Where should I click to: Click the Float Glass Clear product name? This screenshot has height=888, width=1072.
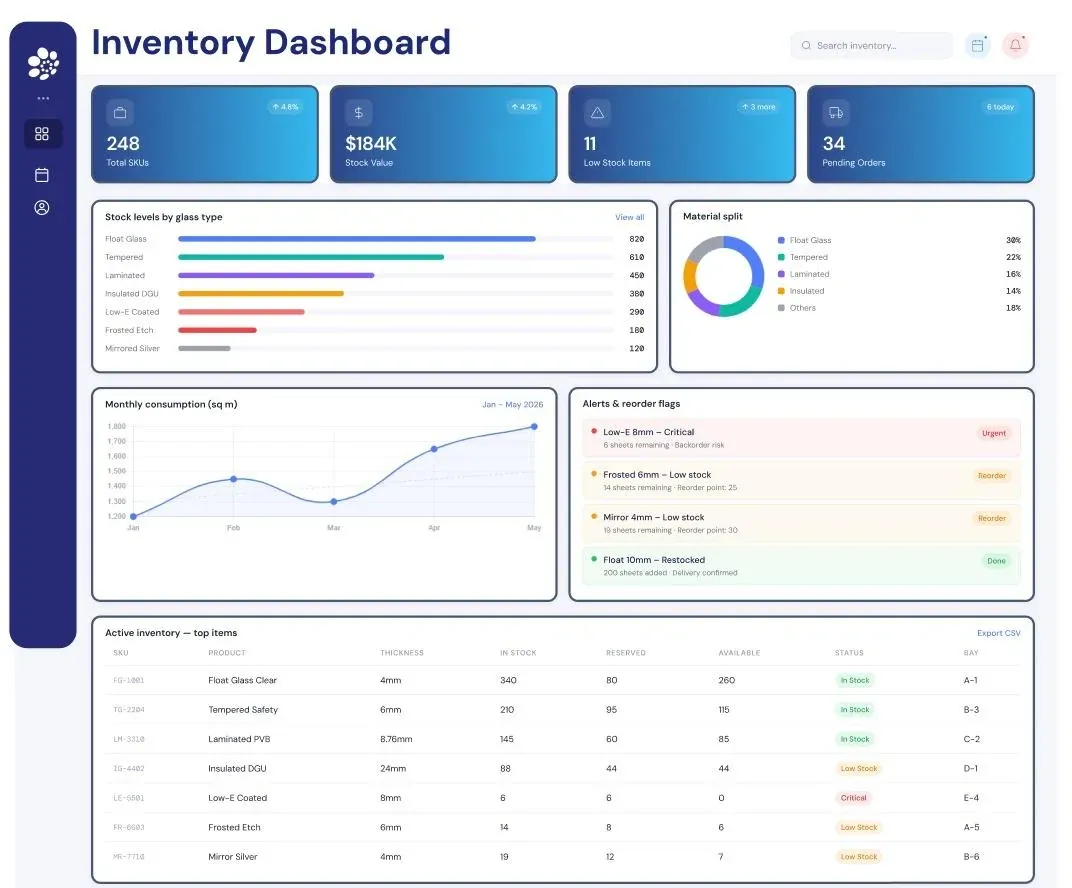tap(243, 680)
